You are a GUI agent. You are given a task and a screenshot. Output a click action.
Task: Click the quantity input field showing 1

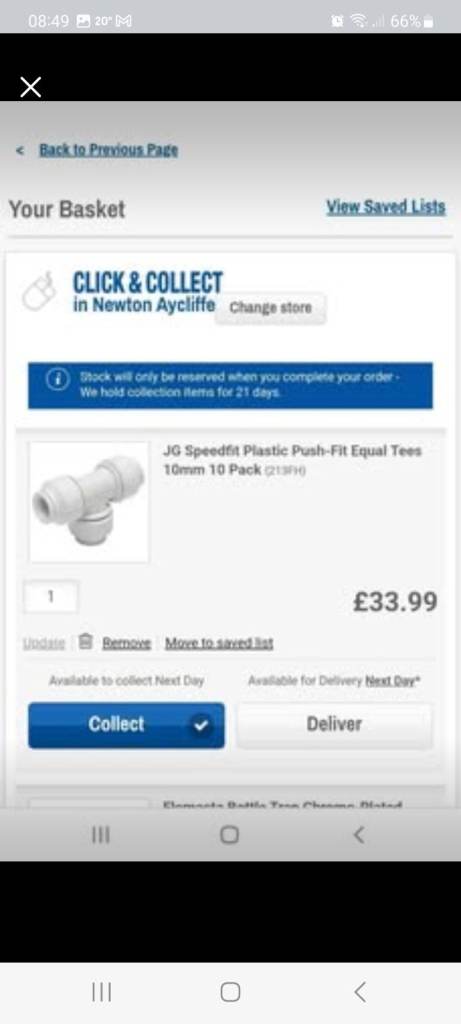(51, 596)
